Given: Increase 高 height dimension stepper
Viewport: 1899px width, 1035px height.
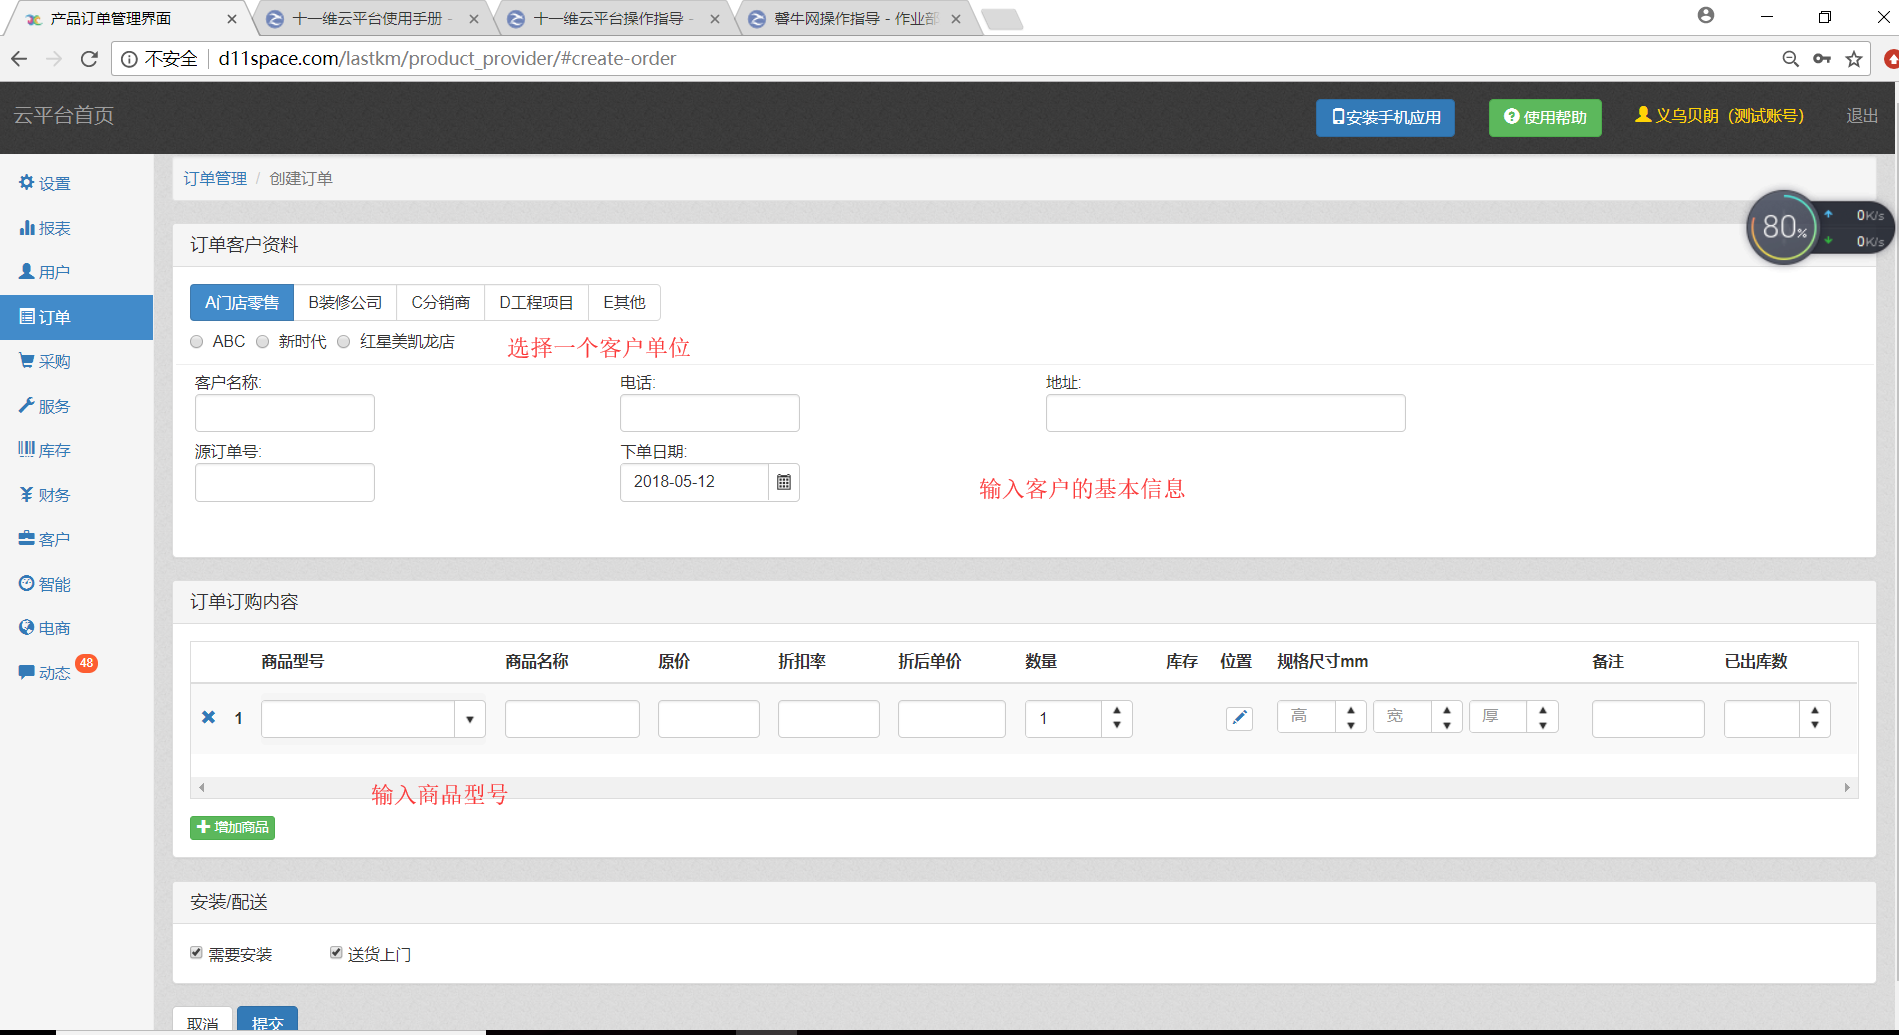Looking at the screenshot, I should (1351, 709).
